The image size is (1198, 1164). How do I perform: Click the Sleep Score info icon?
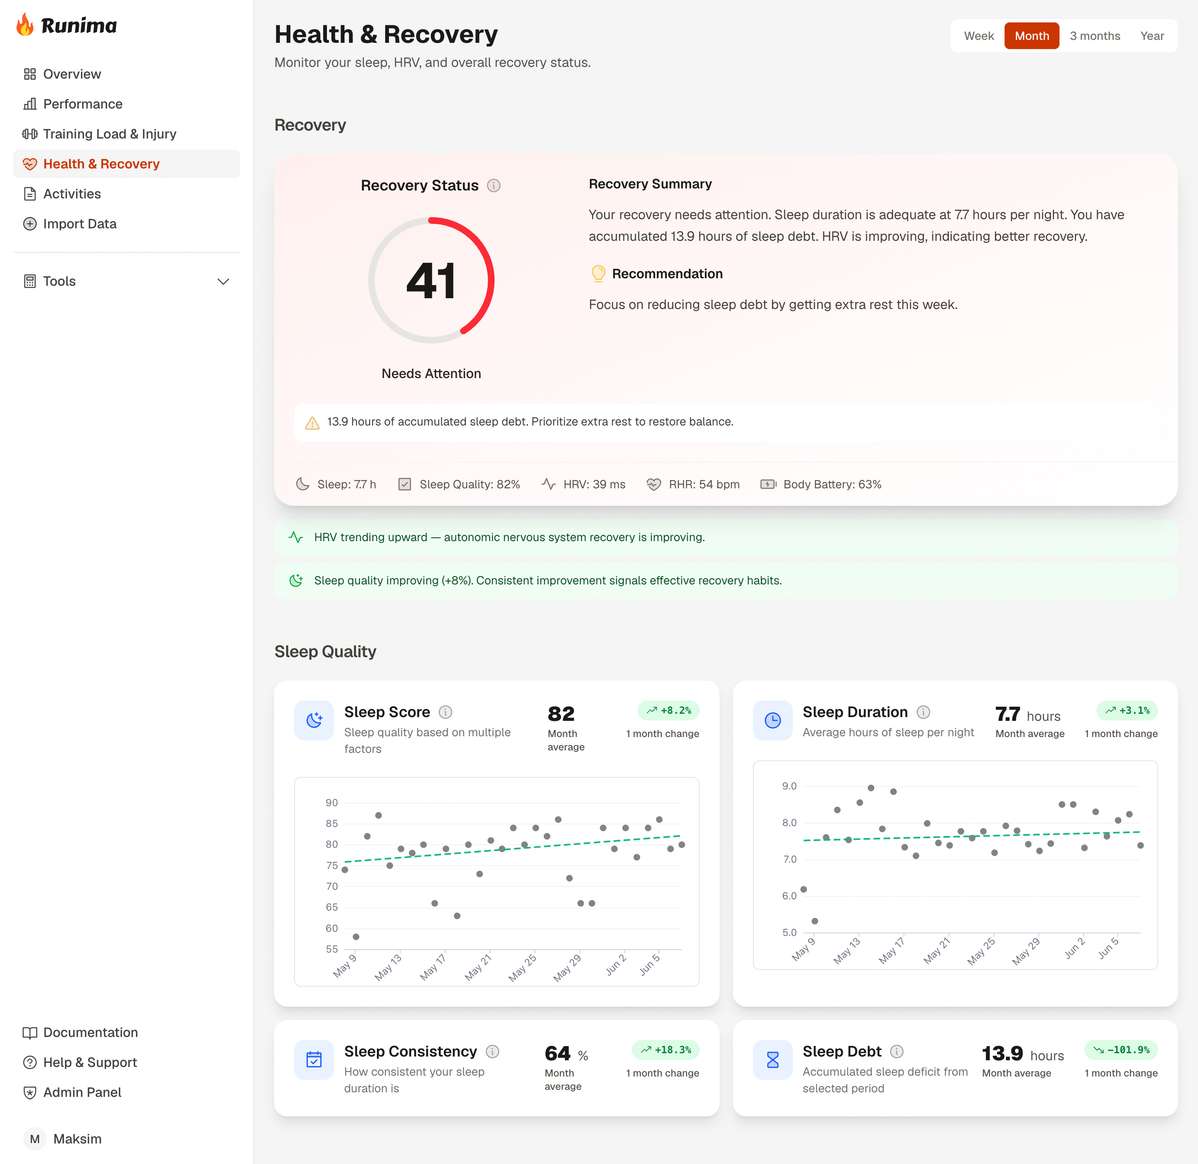(x=445, y=712)
